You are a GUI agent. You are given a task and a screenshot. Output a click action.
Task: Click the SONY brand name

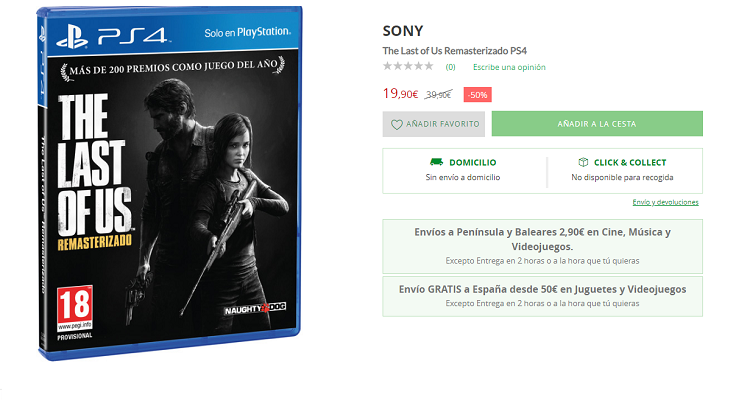pos(403,31)
